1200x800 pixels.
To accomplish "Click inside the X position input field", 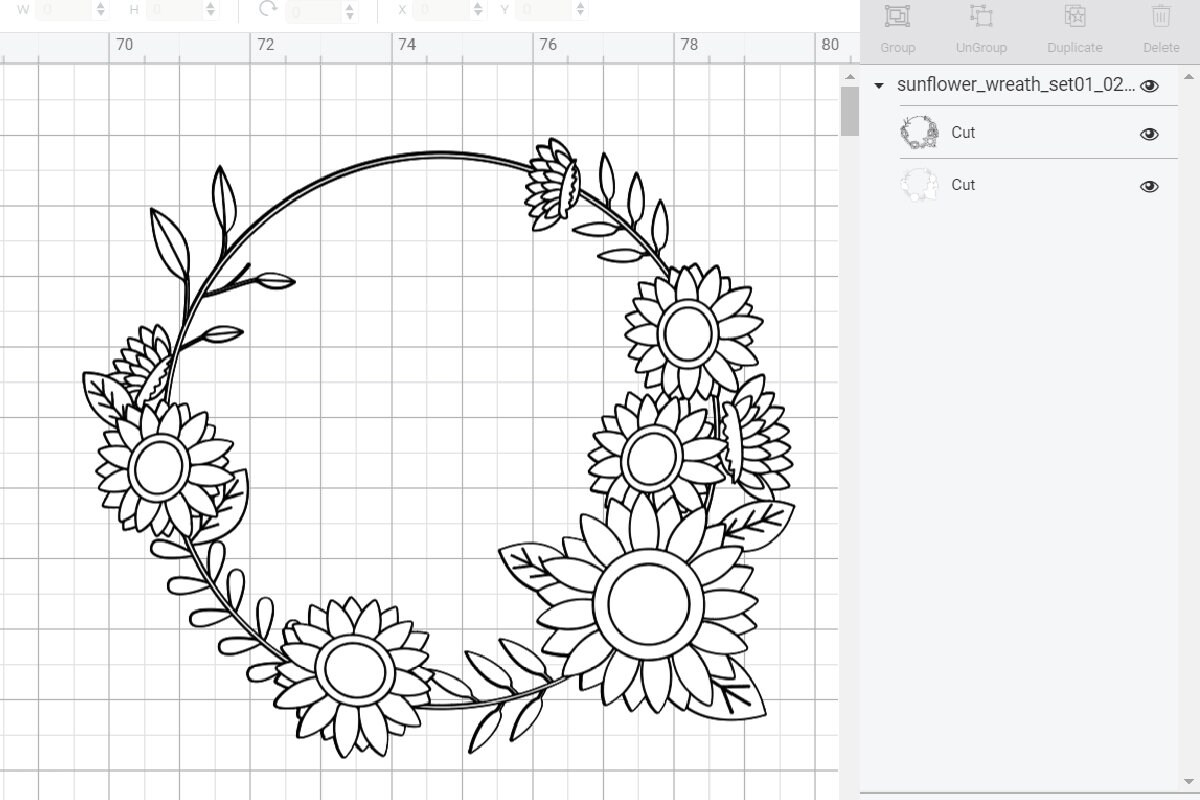I will [x=440, y=10].
